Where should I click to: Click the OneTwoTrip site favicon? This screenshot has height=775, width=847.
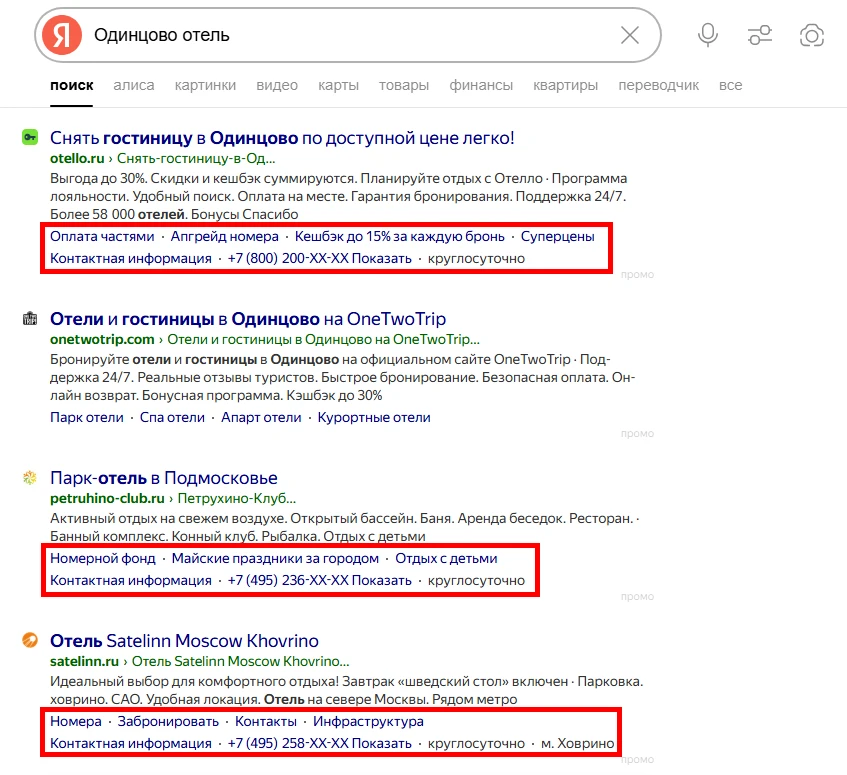(x=30, y=319)
